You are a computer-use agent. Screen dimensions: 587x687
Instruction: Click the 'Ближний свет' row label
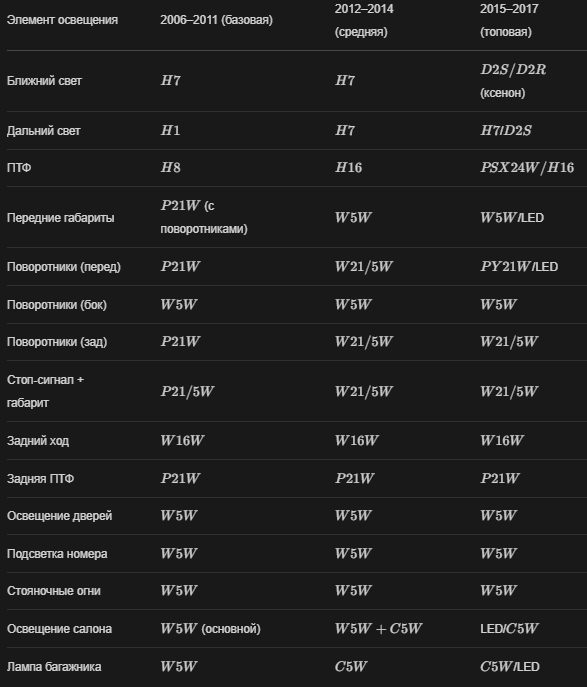[44, 81]
